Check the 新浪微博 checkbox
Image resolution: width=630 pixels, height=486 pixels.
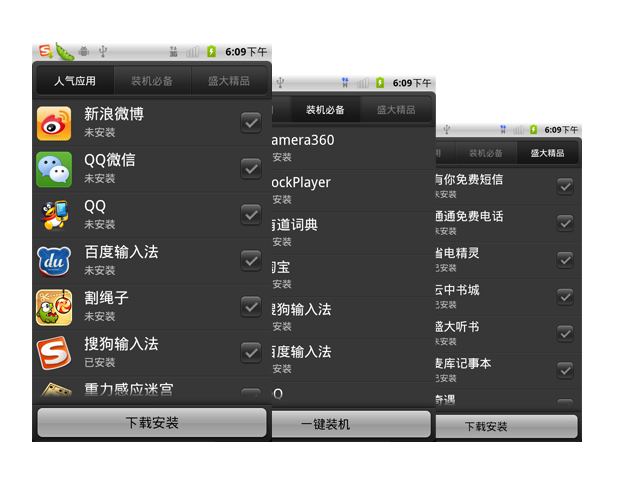(x=251, y=123)
